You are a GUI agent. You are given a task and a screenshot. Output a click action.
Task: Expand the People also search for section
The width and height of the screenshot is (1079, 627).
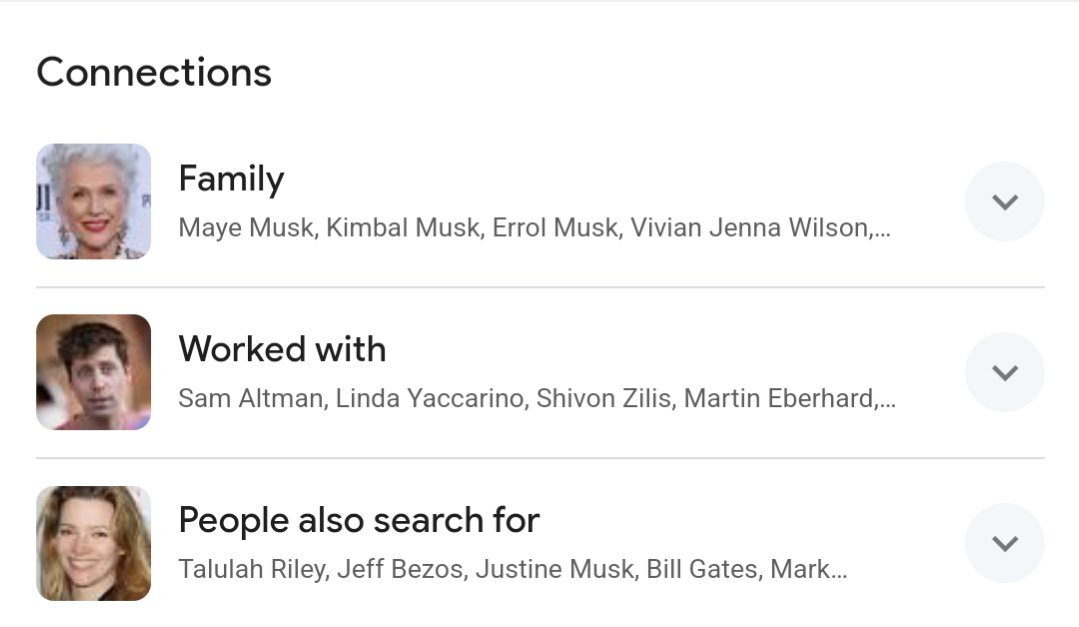pyautogui.click(x=1004, y=542)
